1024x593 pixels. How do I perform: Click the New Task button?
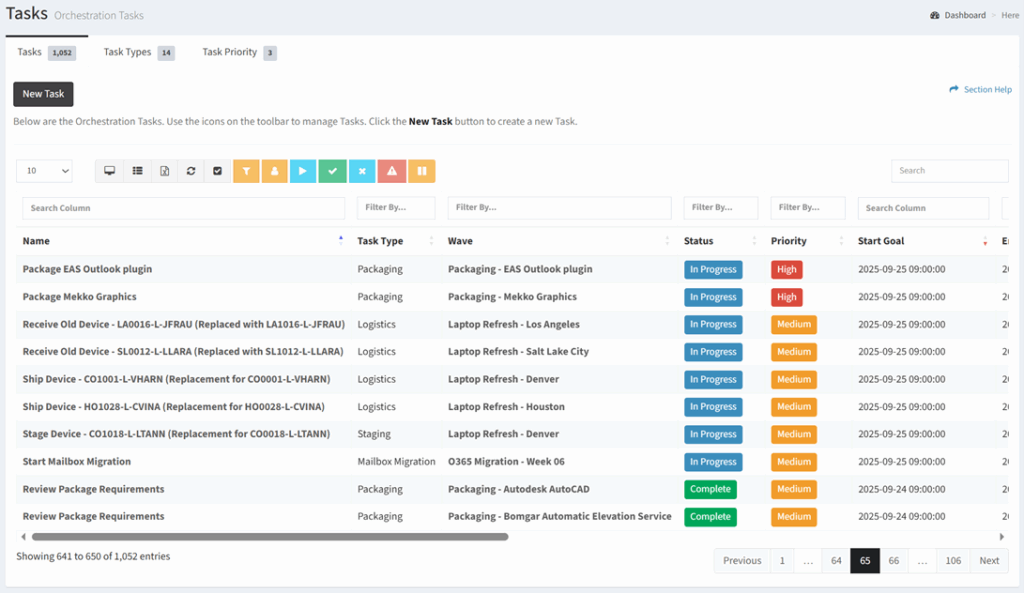pyautogui.click(x=42, y=93)
